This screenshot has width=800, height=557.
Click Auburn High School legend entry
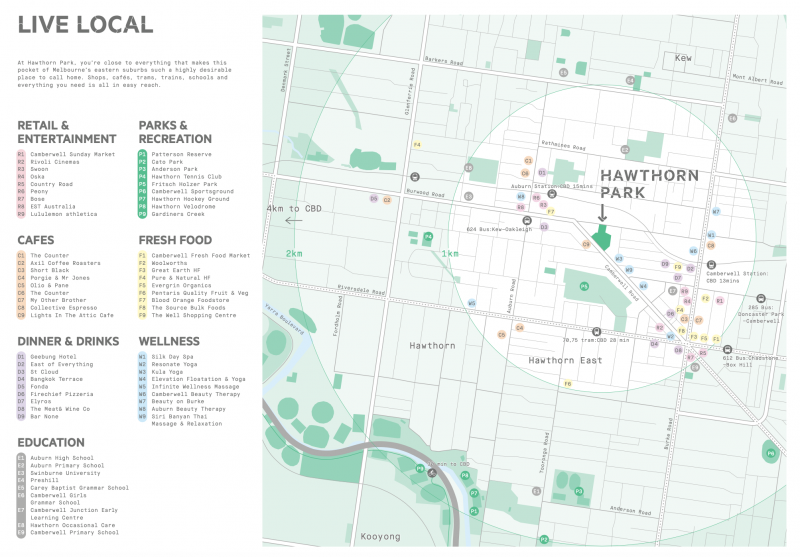[62, 458]
